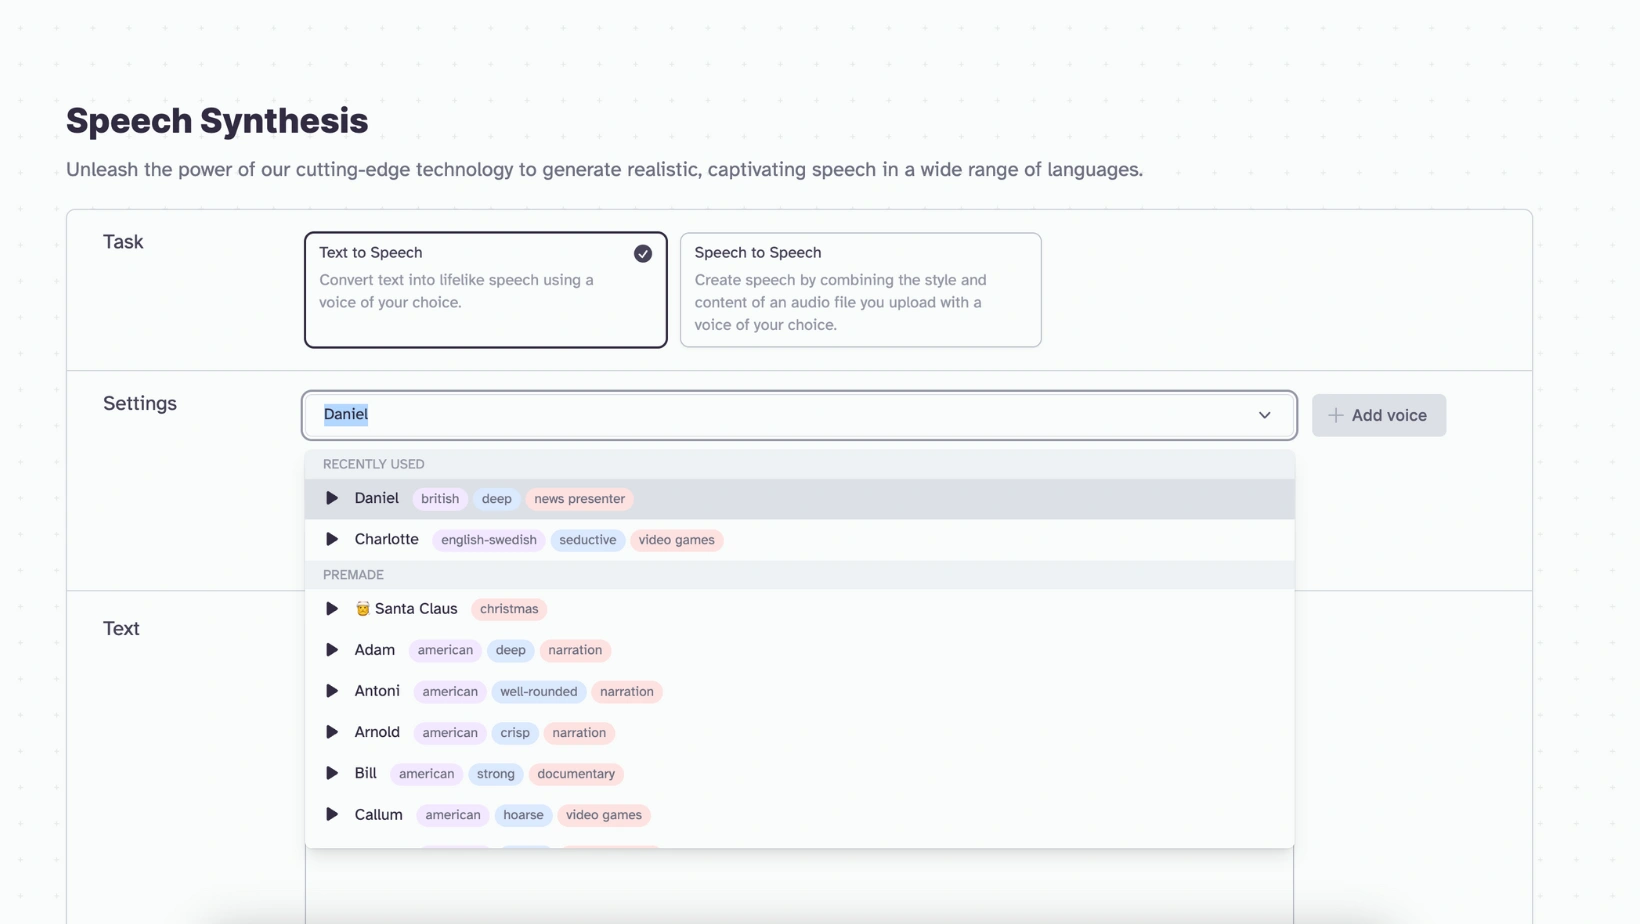Choose Santa Claus from premade voices
The image size is (1640, 924).
800,608
